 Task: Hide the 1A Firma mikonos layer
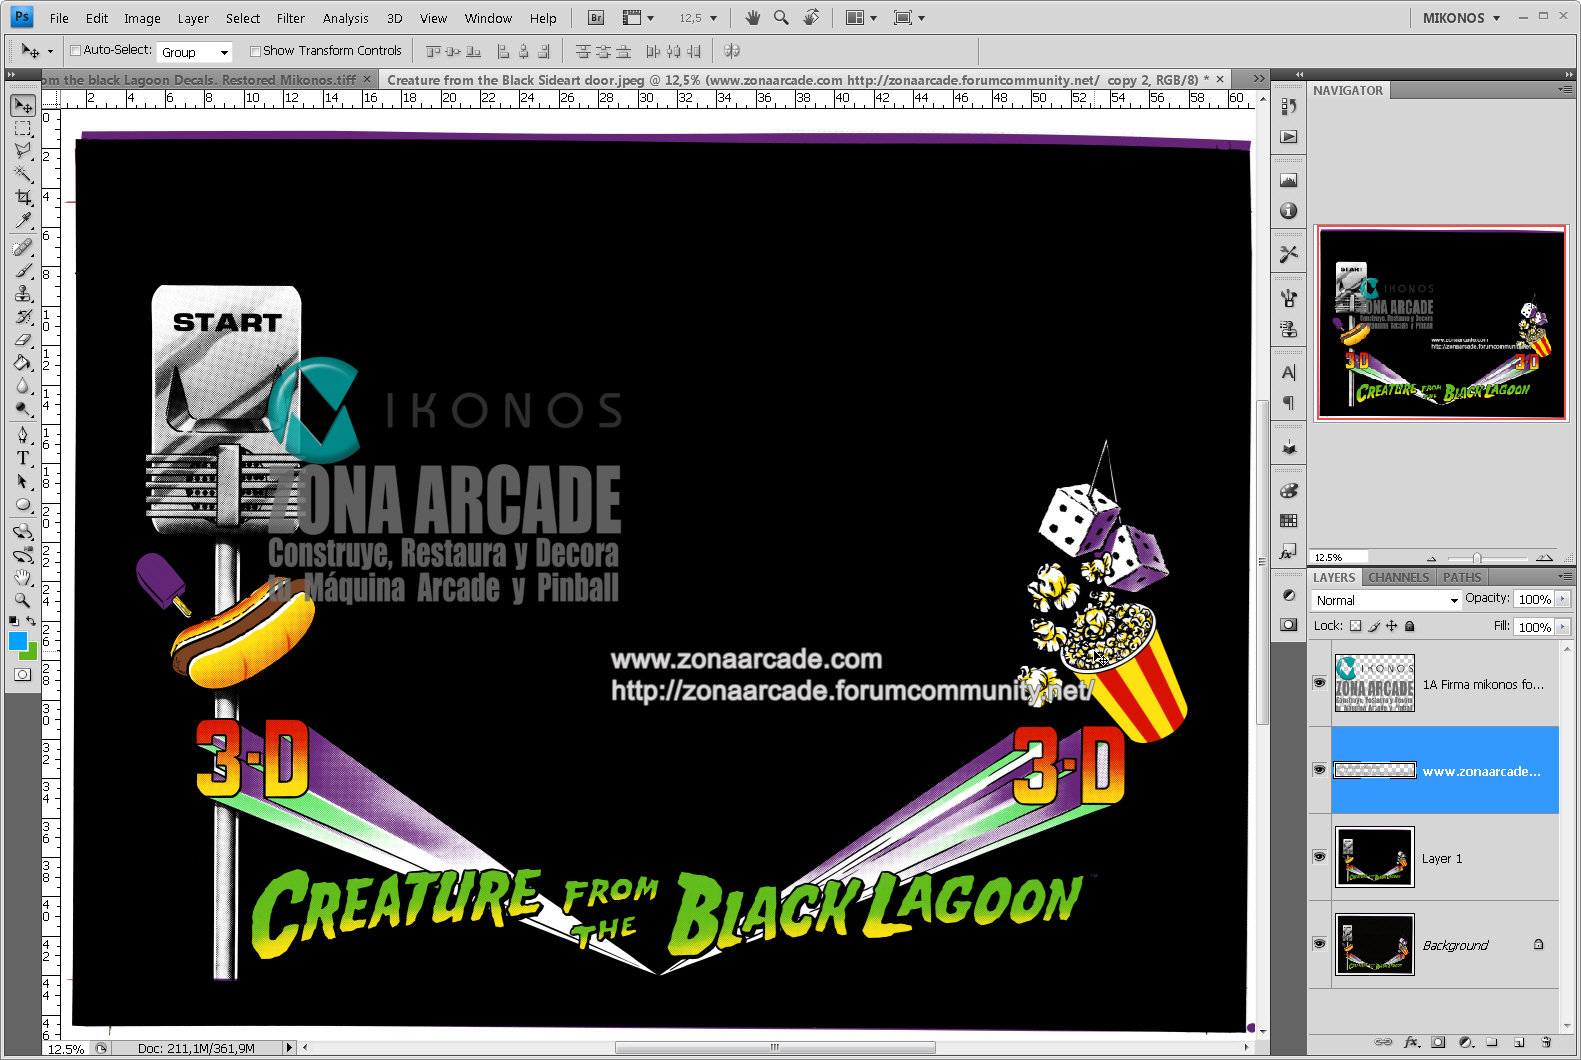[x=1319, y=683]
